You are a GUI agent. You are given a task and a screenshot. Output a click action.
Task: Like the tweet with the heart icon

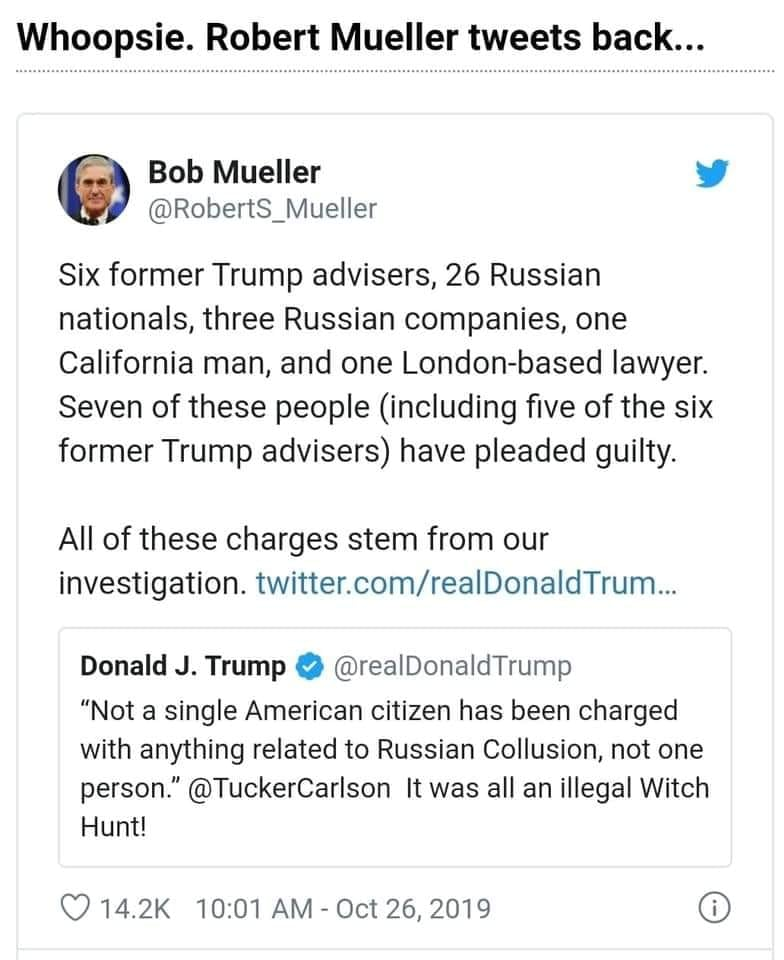point(74,908)
